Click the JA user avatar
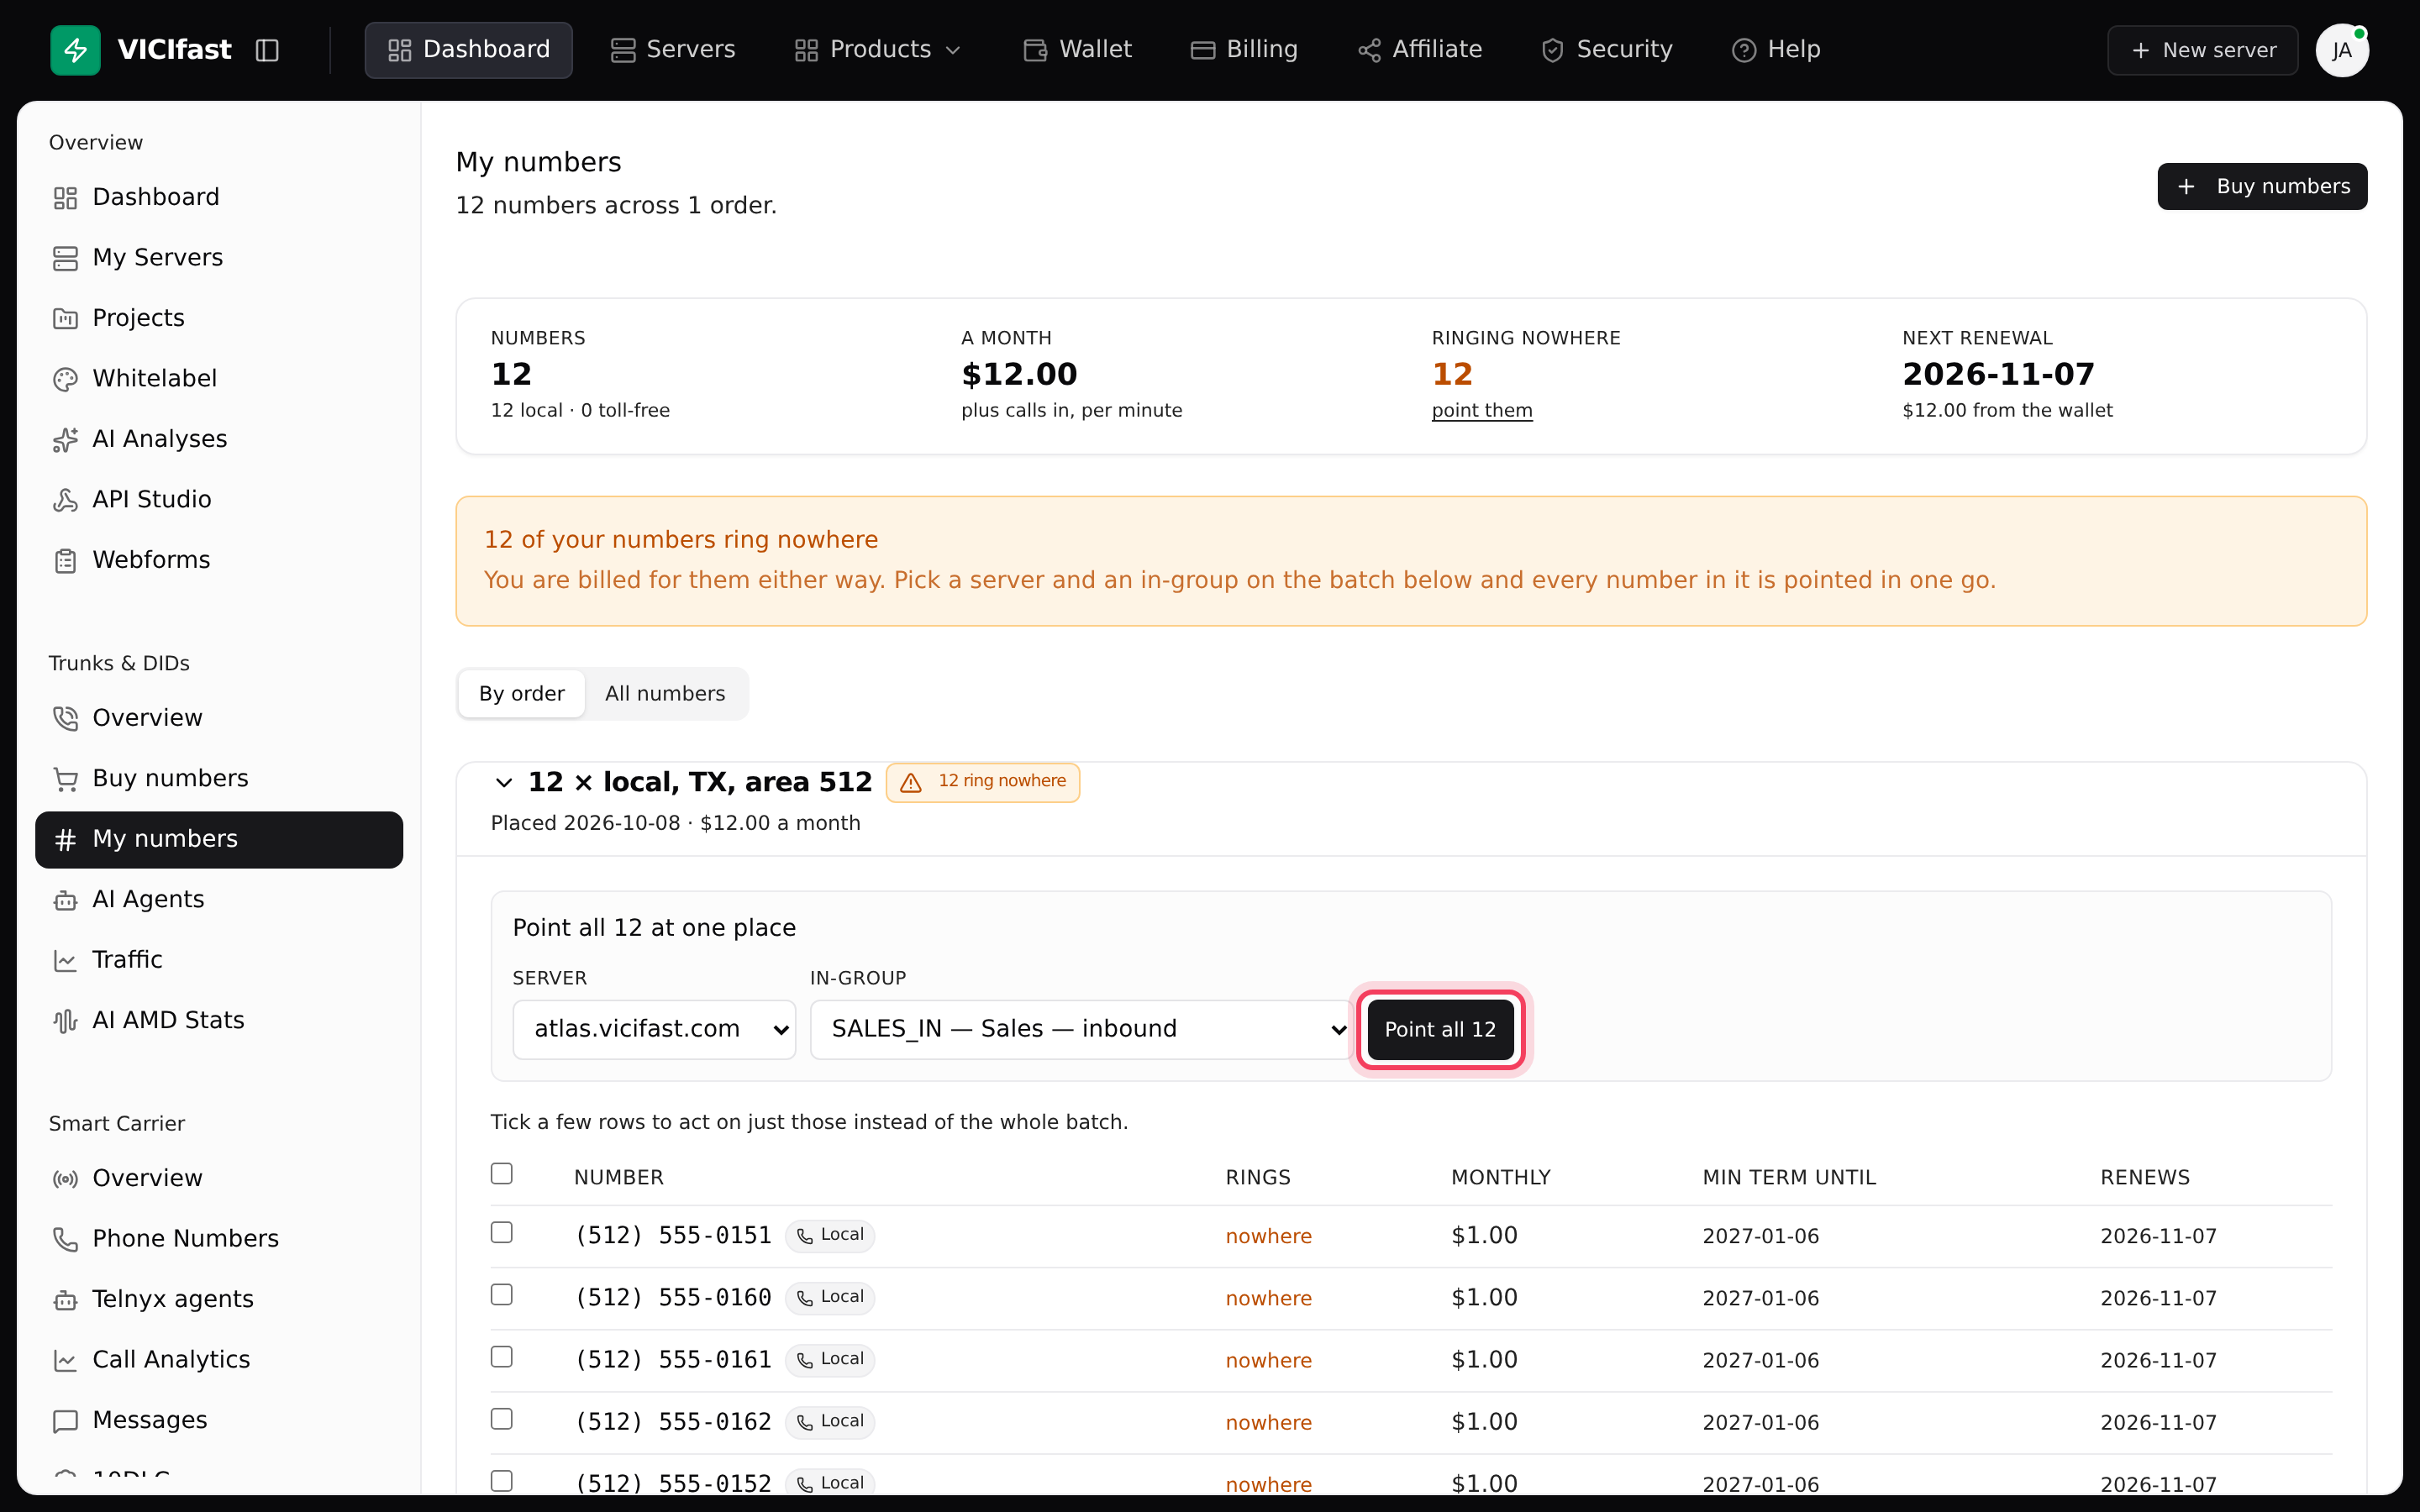This screenshot has height=1512, width=2420. point(2342,50)
